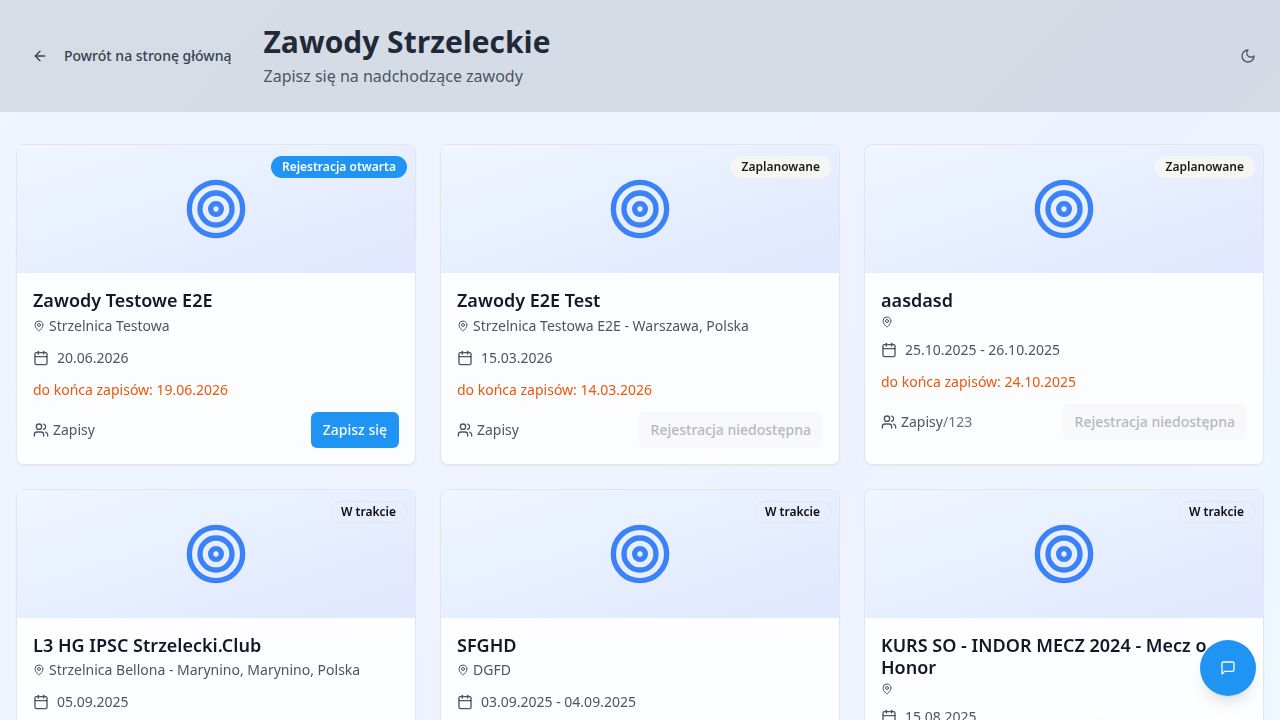Click the people icon on Zawody Testowe E2E card
This screenshot has height=720, width=1280.
[x=41, y=430]
